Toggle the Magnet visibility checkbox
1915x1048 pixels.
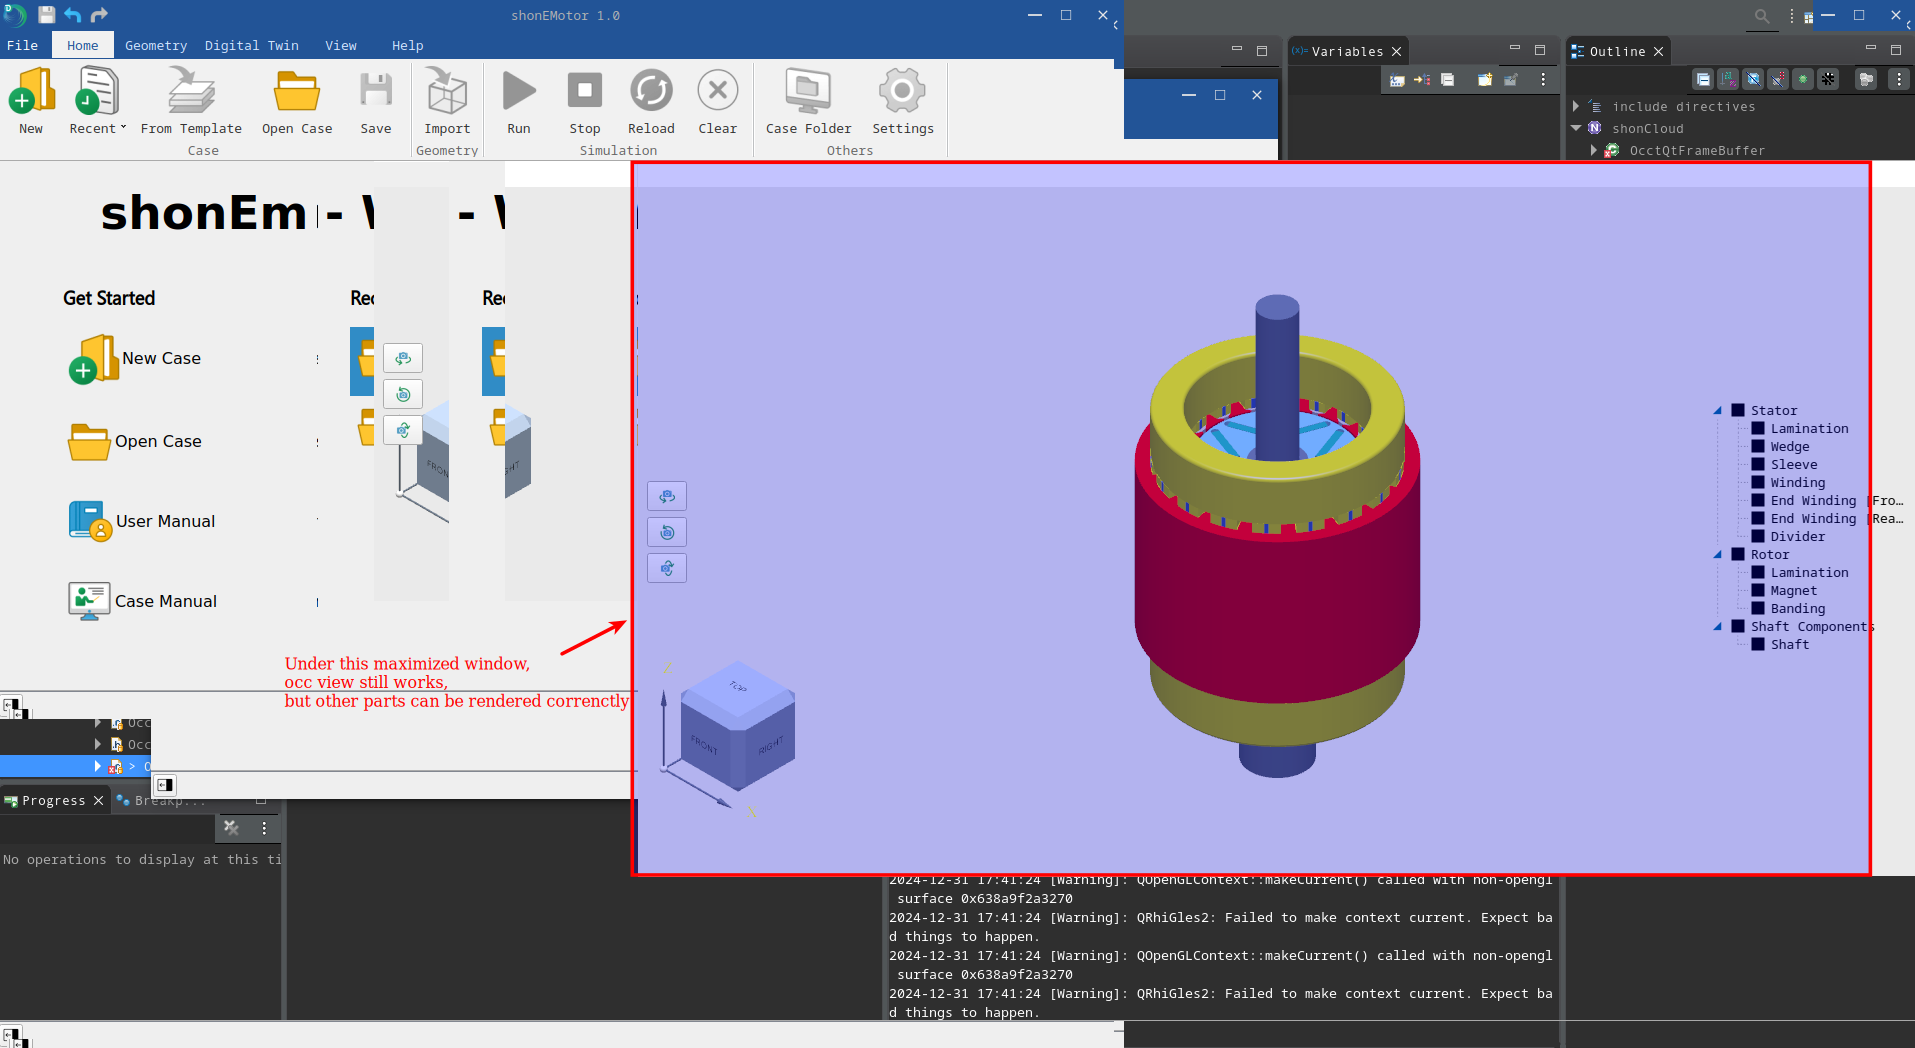tap(1758, 590)
